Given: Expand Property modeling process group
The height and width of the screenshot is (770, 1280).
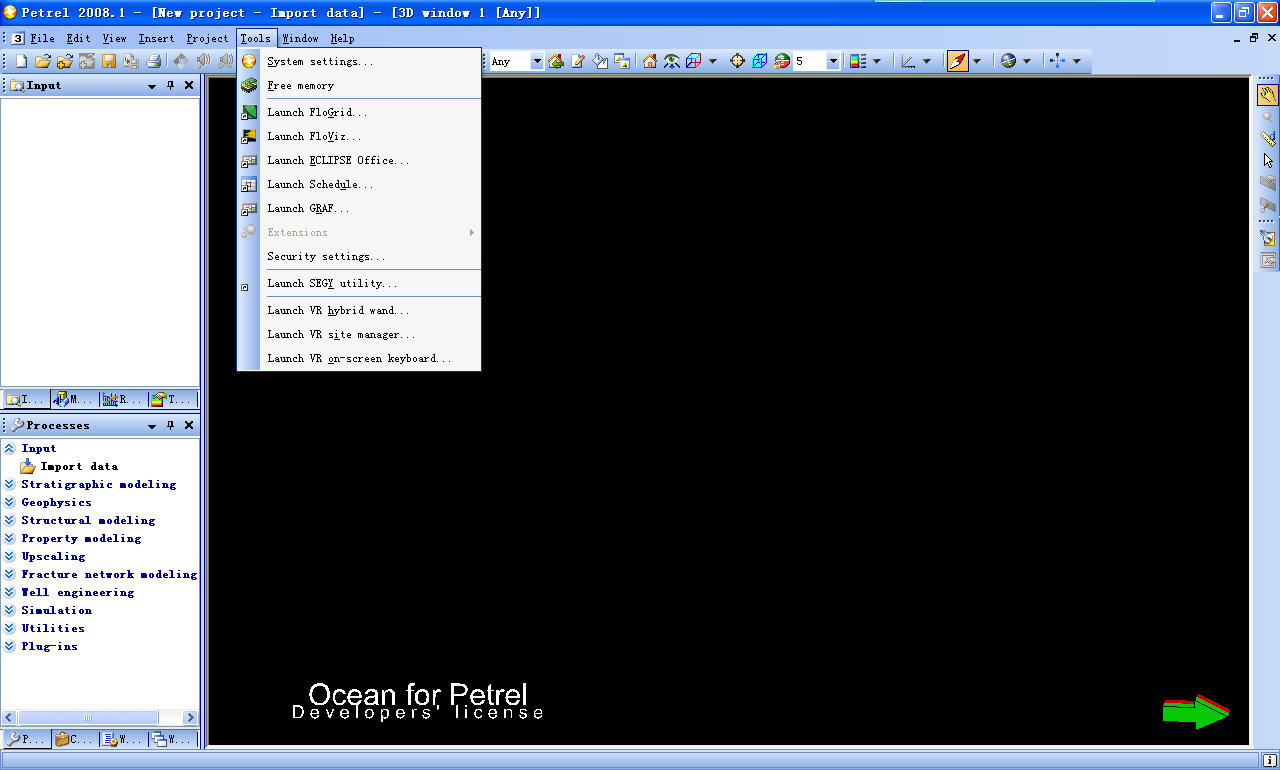Looking at the screenshot, I should pyautogui.click(x=9, y=539).
